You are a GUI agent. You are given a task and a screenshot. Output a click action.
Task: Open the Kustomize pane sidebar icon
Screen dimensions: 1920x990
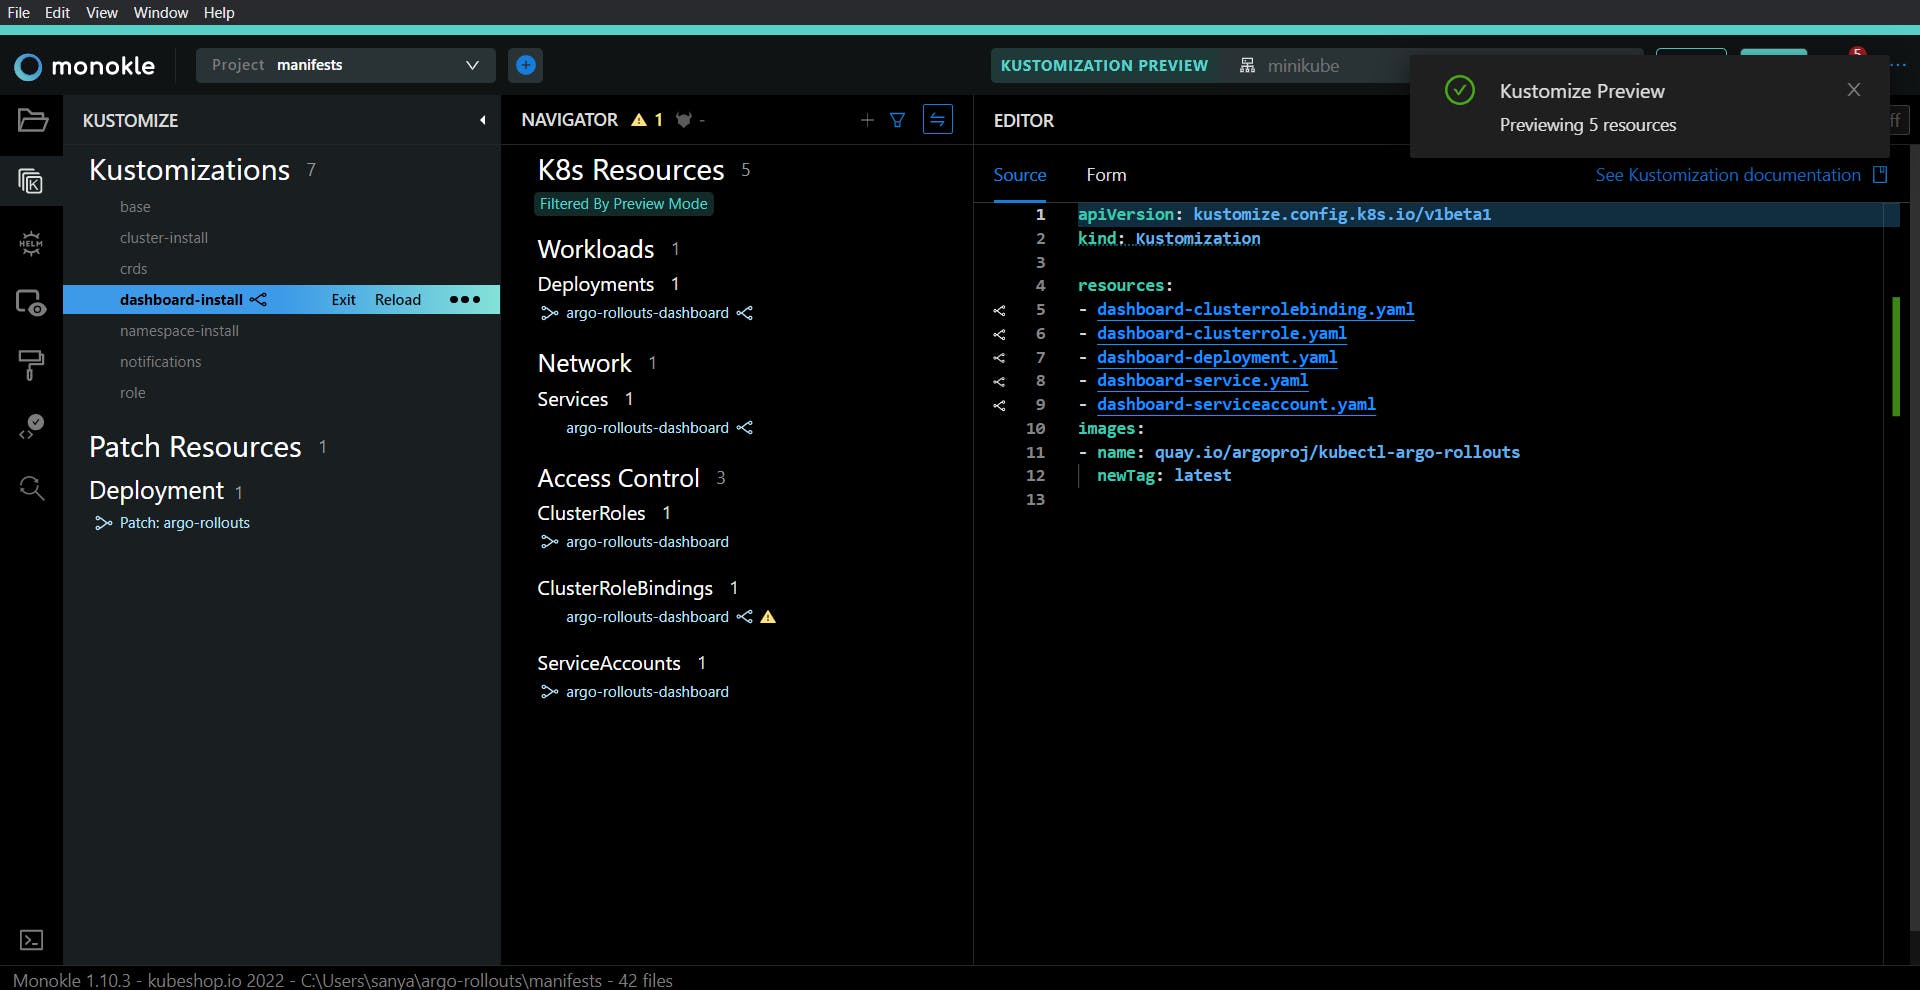click(x=32, y=181)
